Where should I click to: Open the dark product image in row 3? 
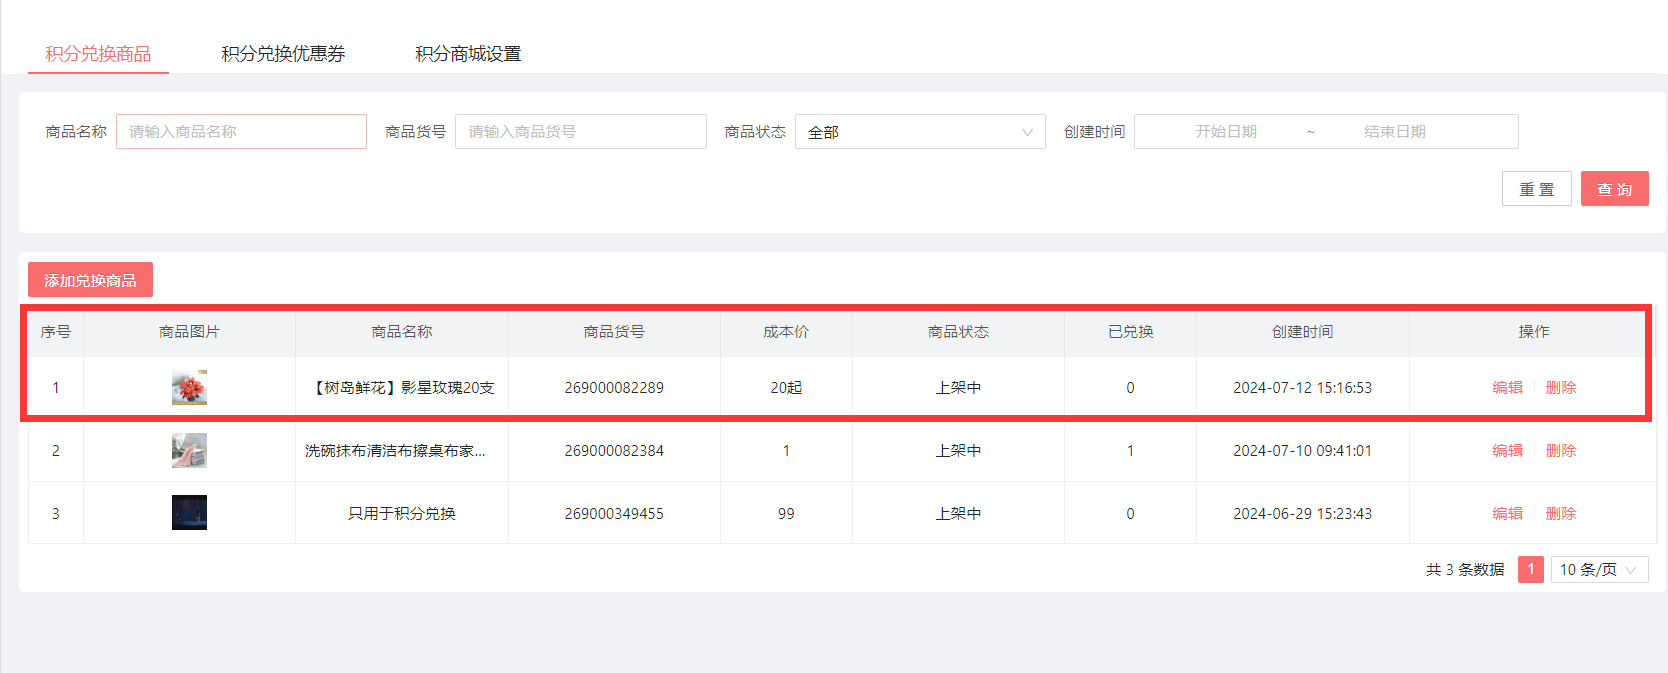coord(189,513)
